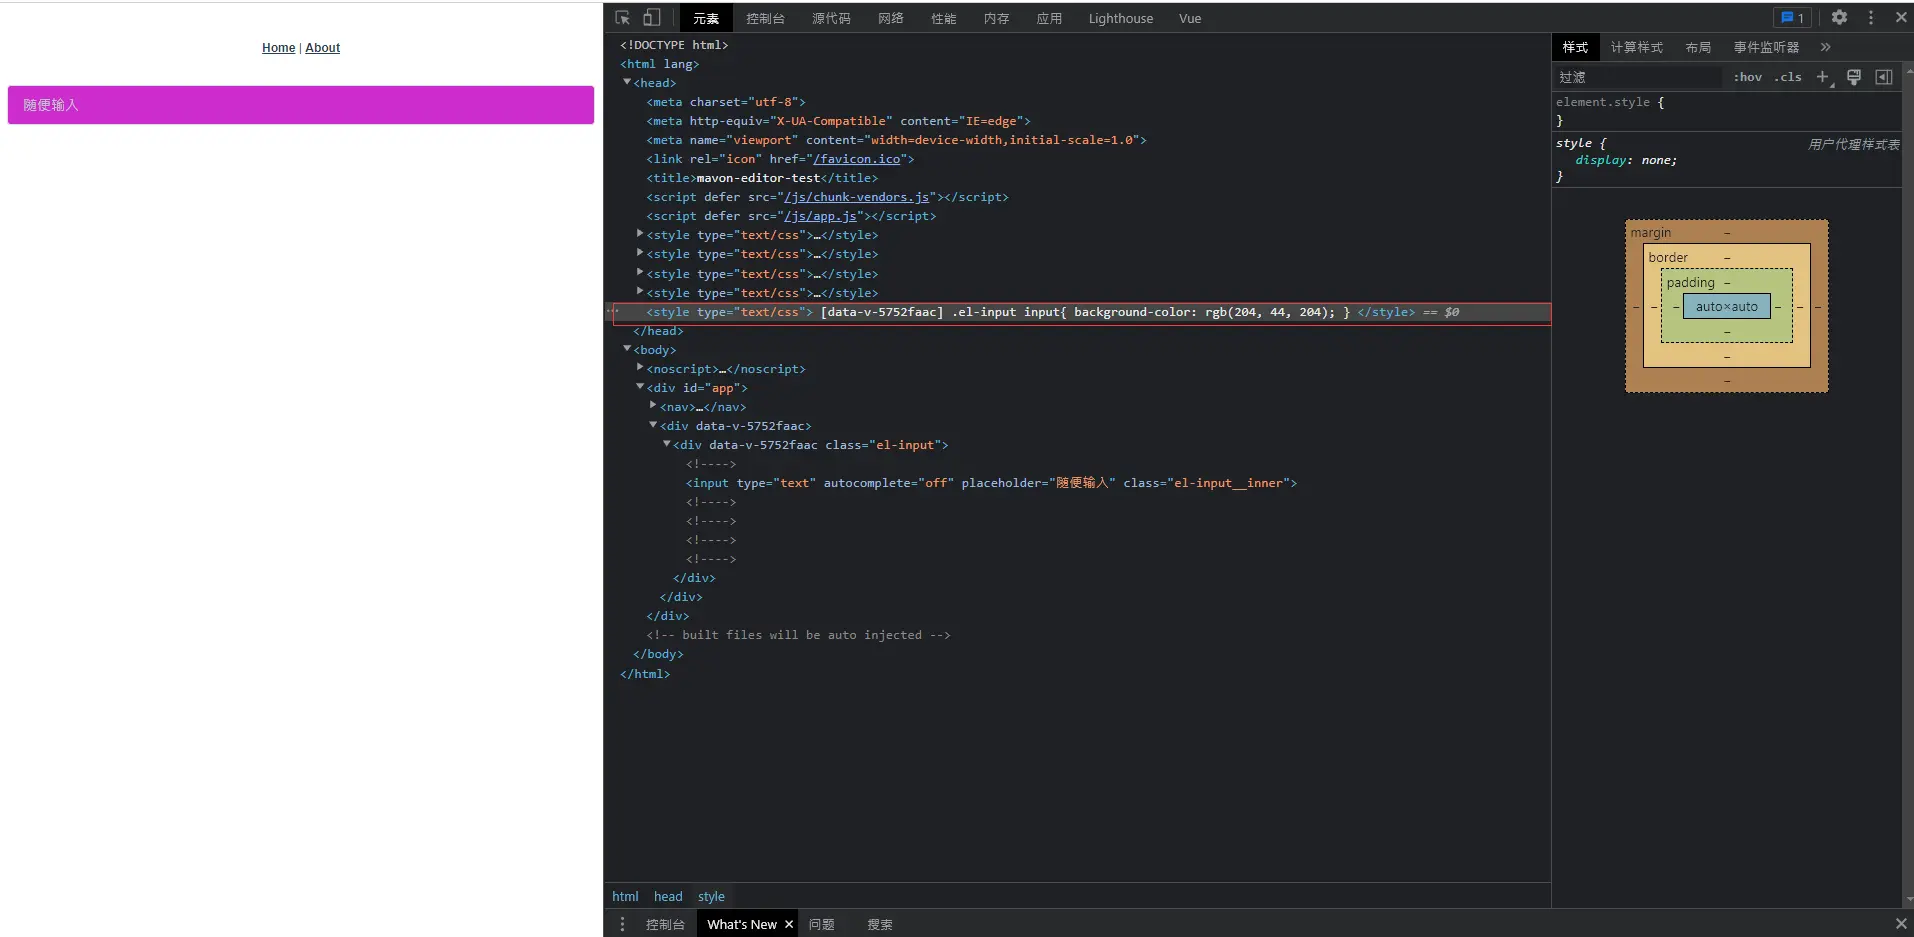This screenshot has height=937, width=1914.
Task: Show more style pane tabs via chevron
Action: pyautogui.click(x=1825, y=47)
